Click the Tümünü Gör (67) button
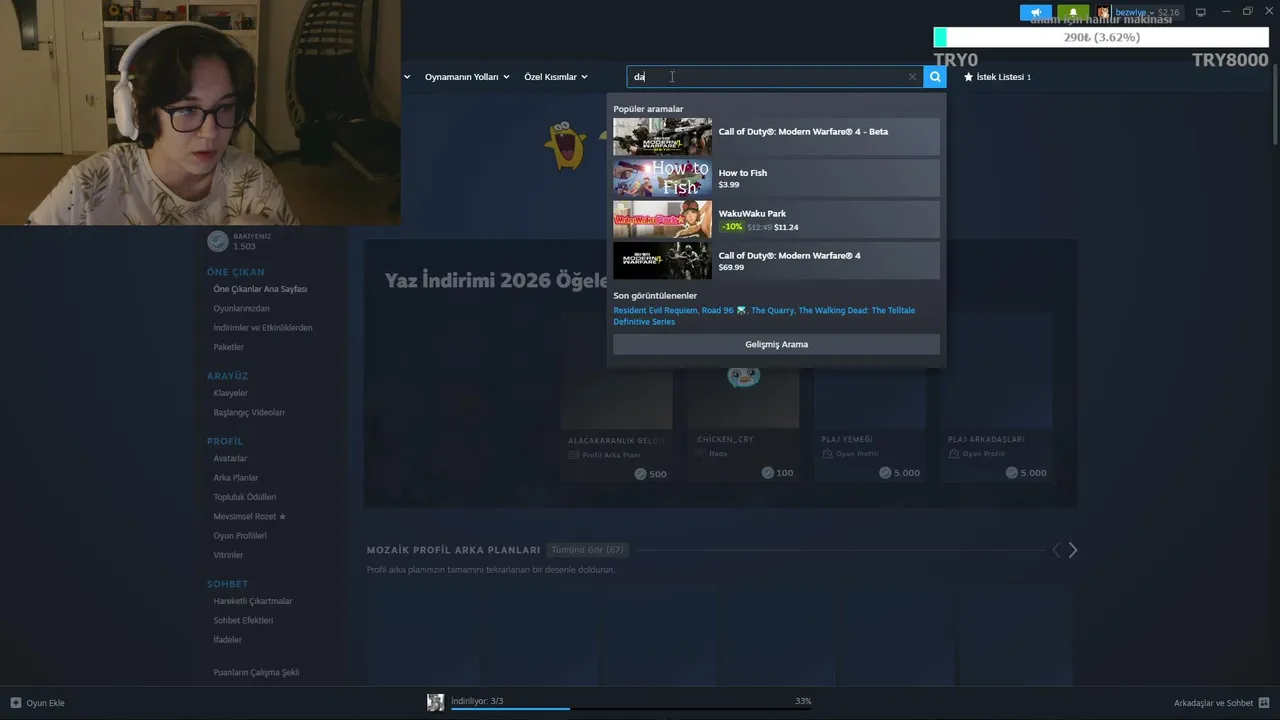The width and height of the screenshot is (1280, 720). (x=588, y=550)
